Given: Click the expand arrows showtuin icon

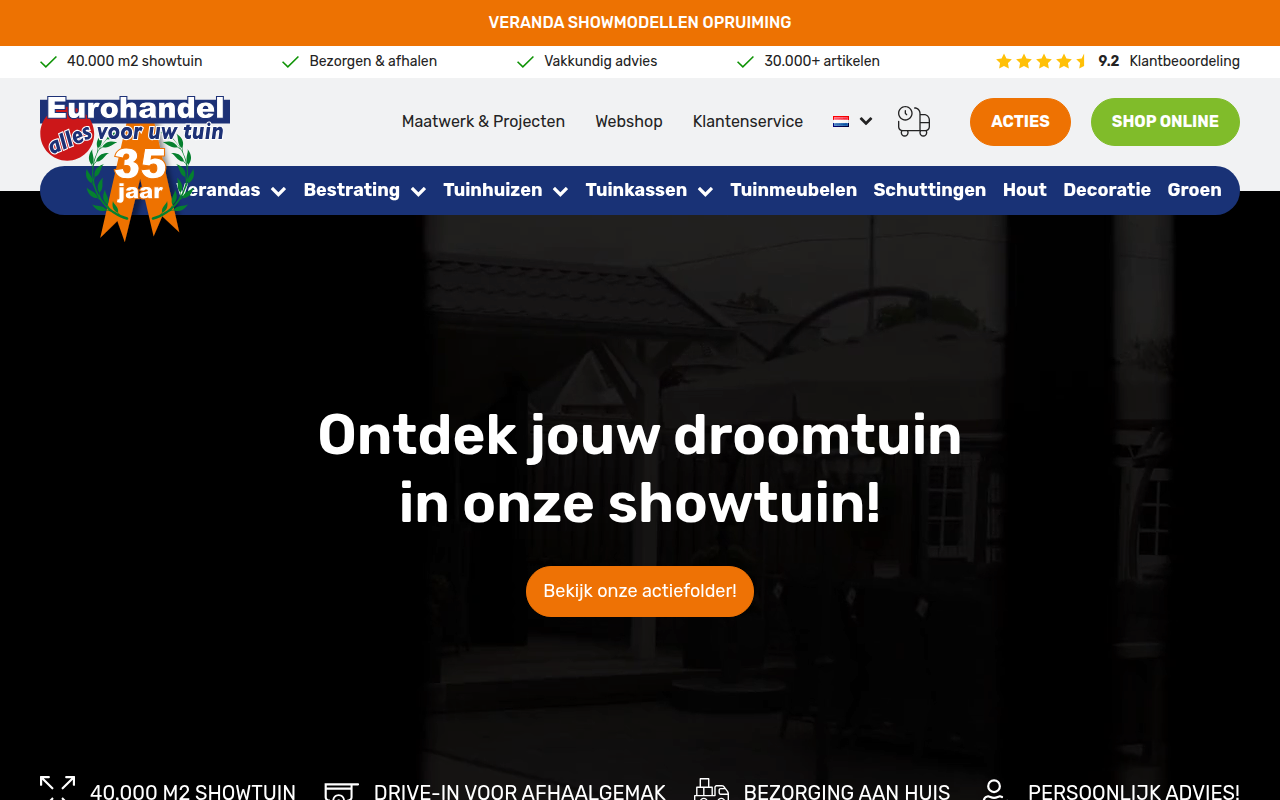Looking at the screenshot, I should click(57, 789).
